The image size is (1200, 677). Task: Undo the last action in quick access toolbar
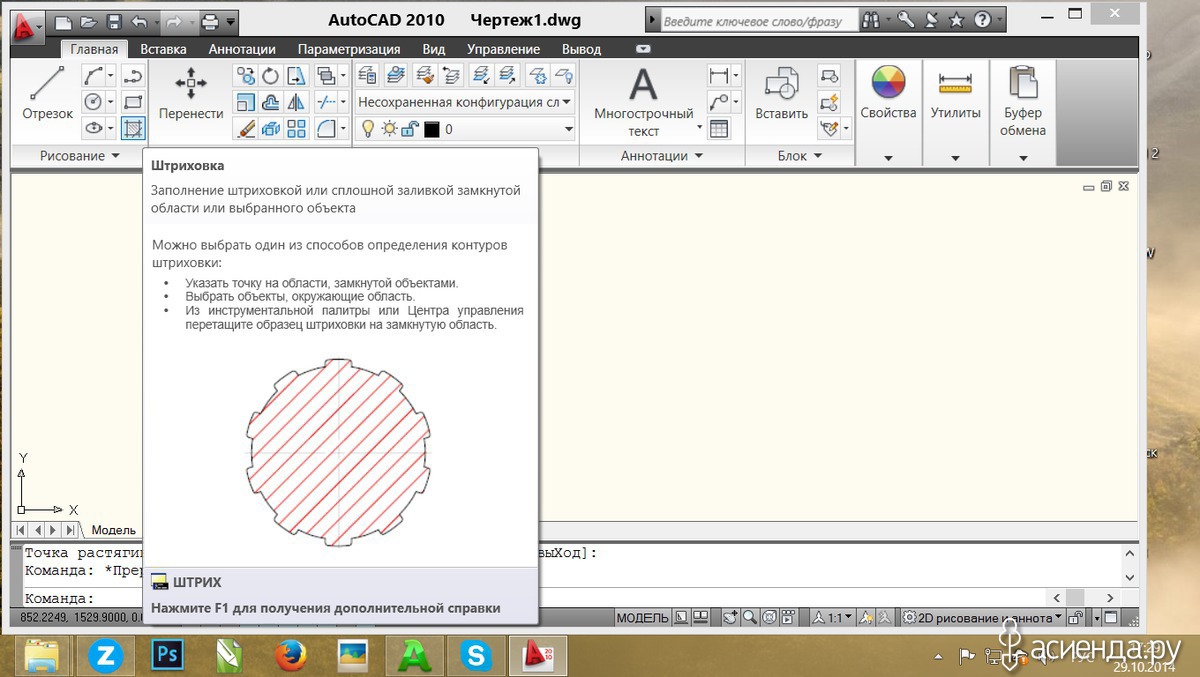(138, 21)
